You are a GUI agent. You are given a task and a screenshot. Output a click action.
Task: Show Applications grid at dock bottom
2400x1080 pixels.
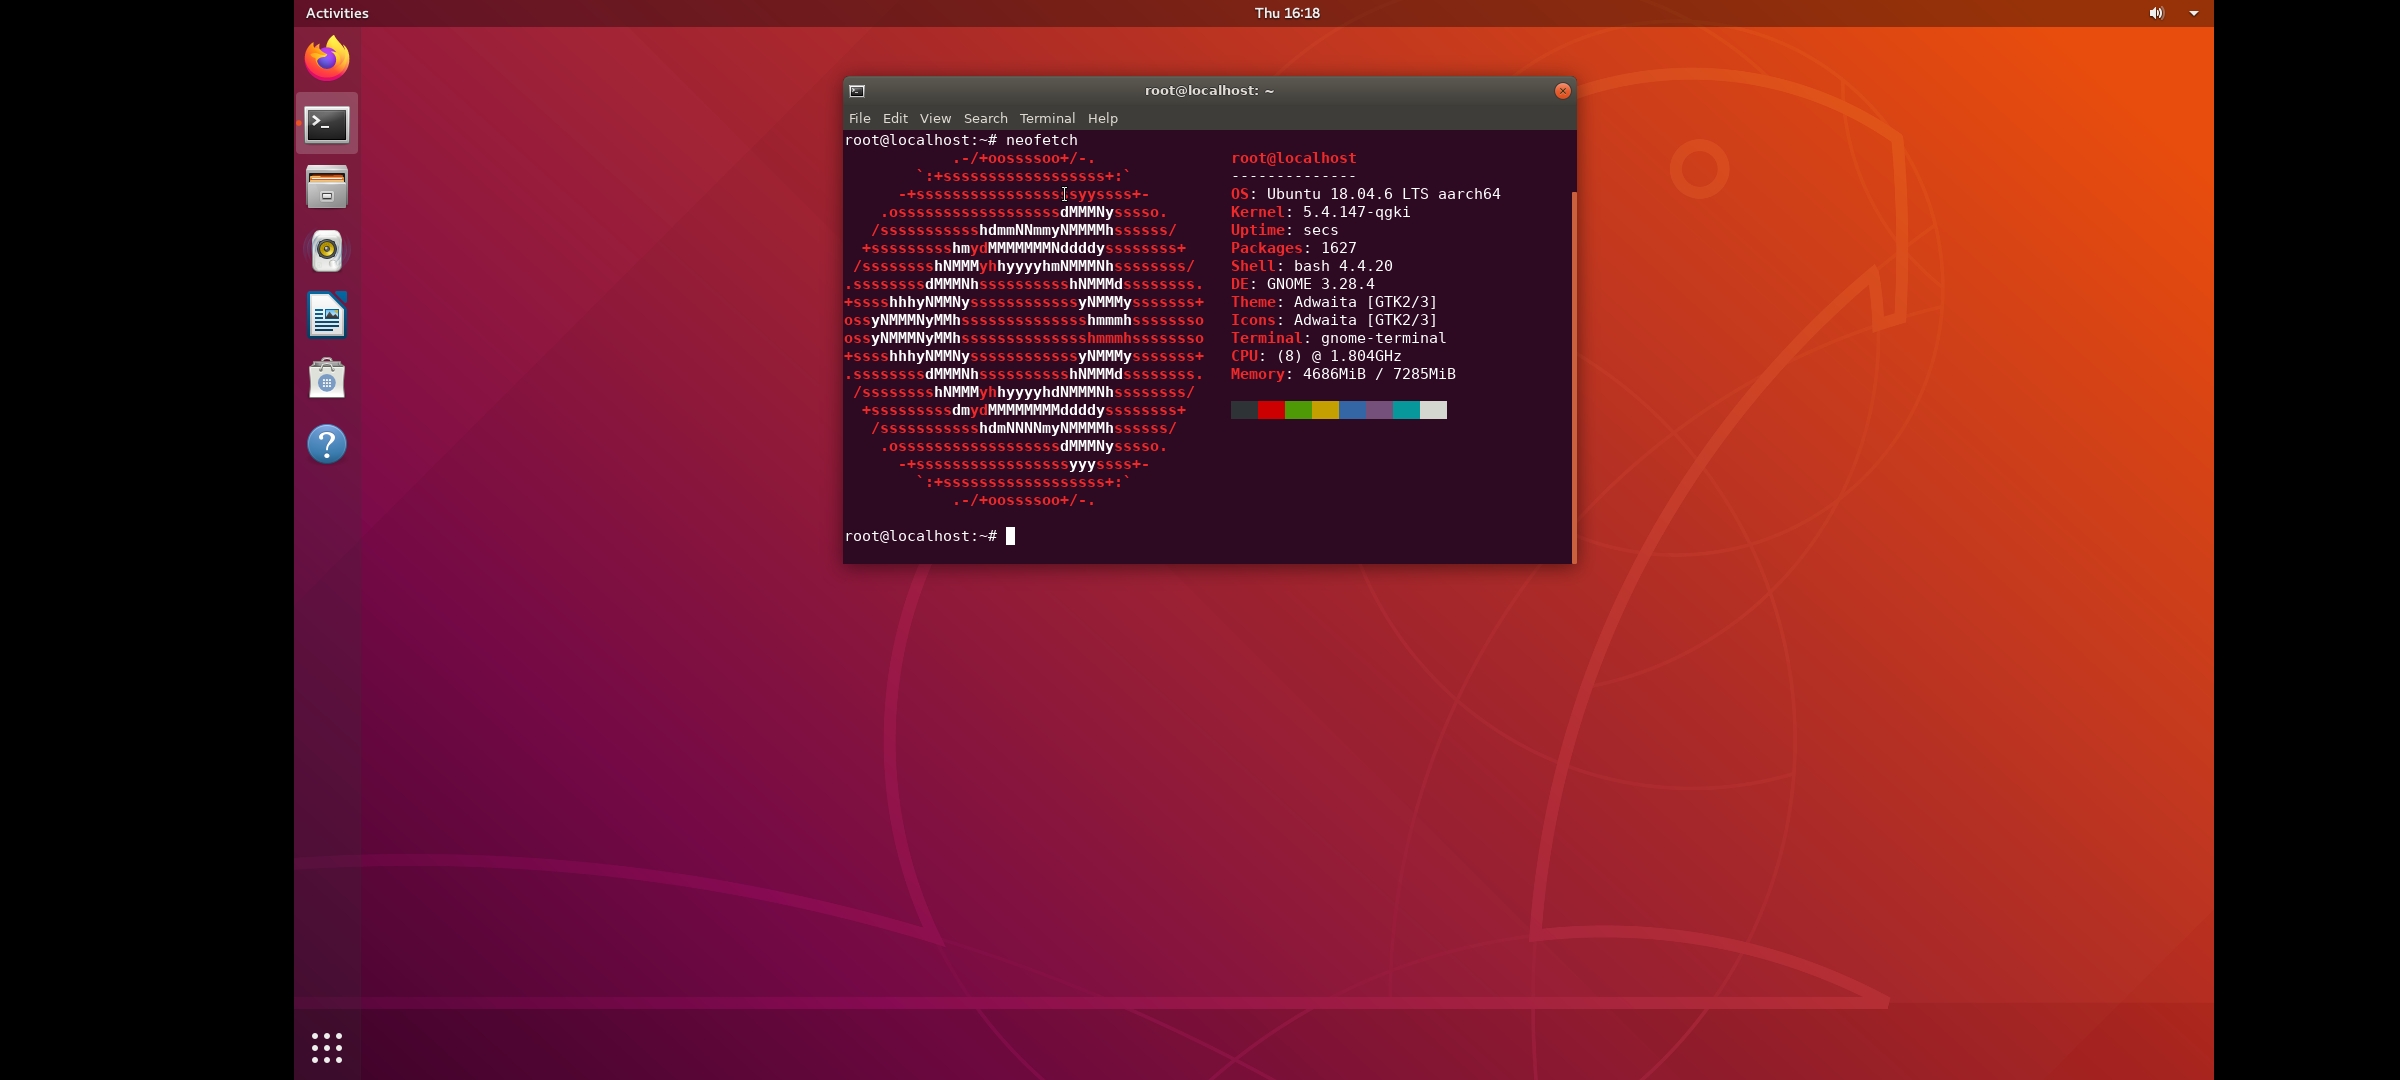pos(327,1047)
